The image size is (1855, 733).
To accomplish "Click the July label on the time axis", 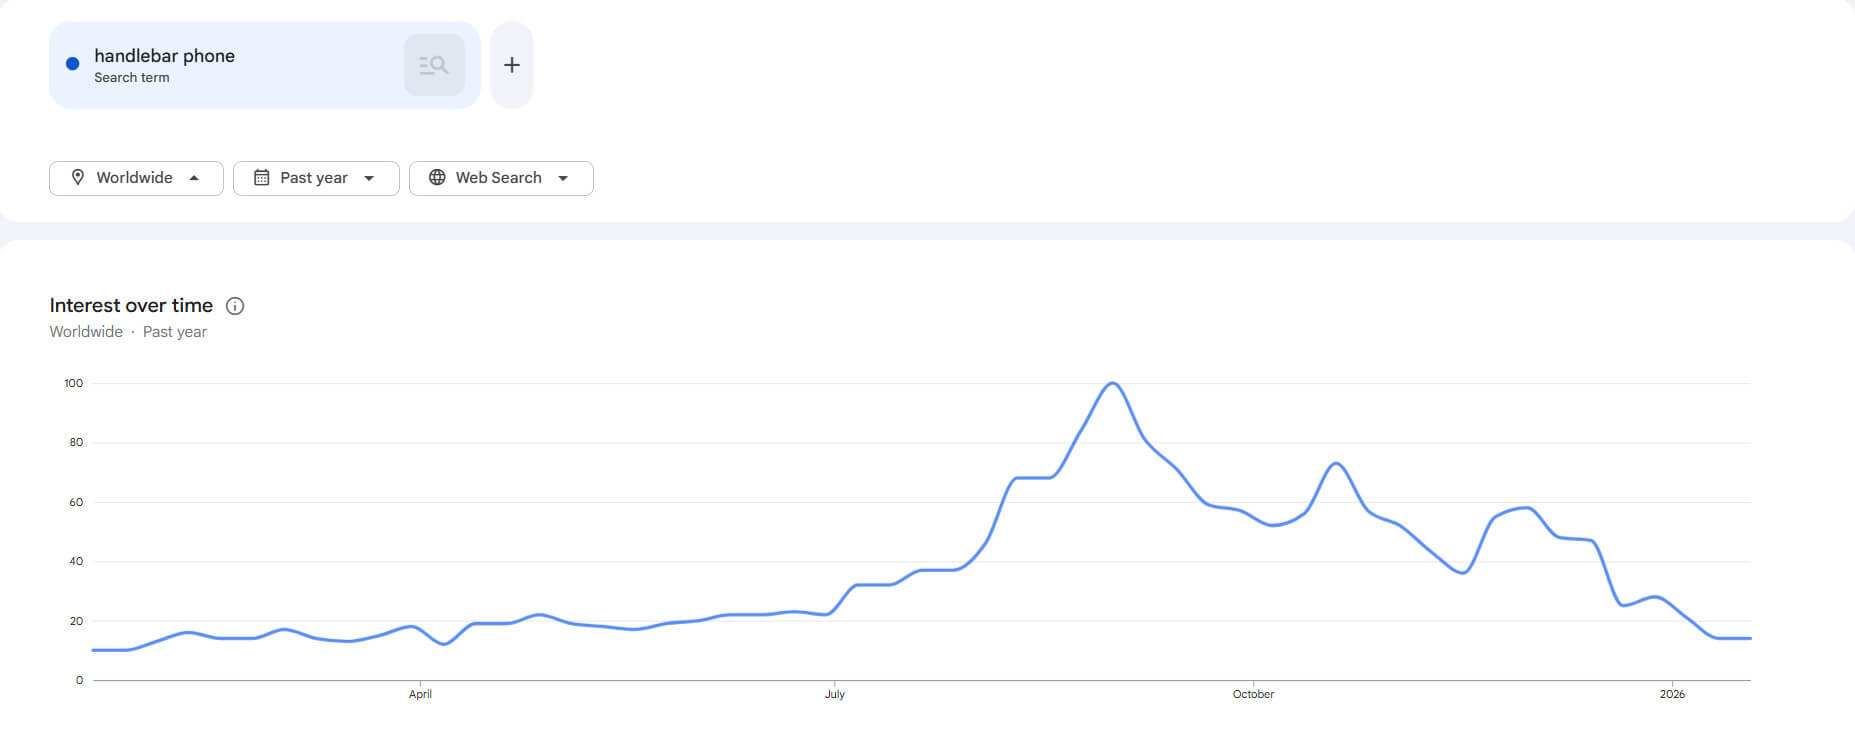I will [835, 694].
